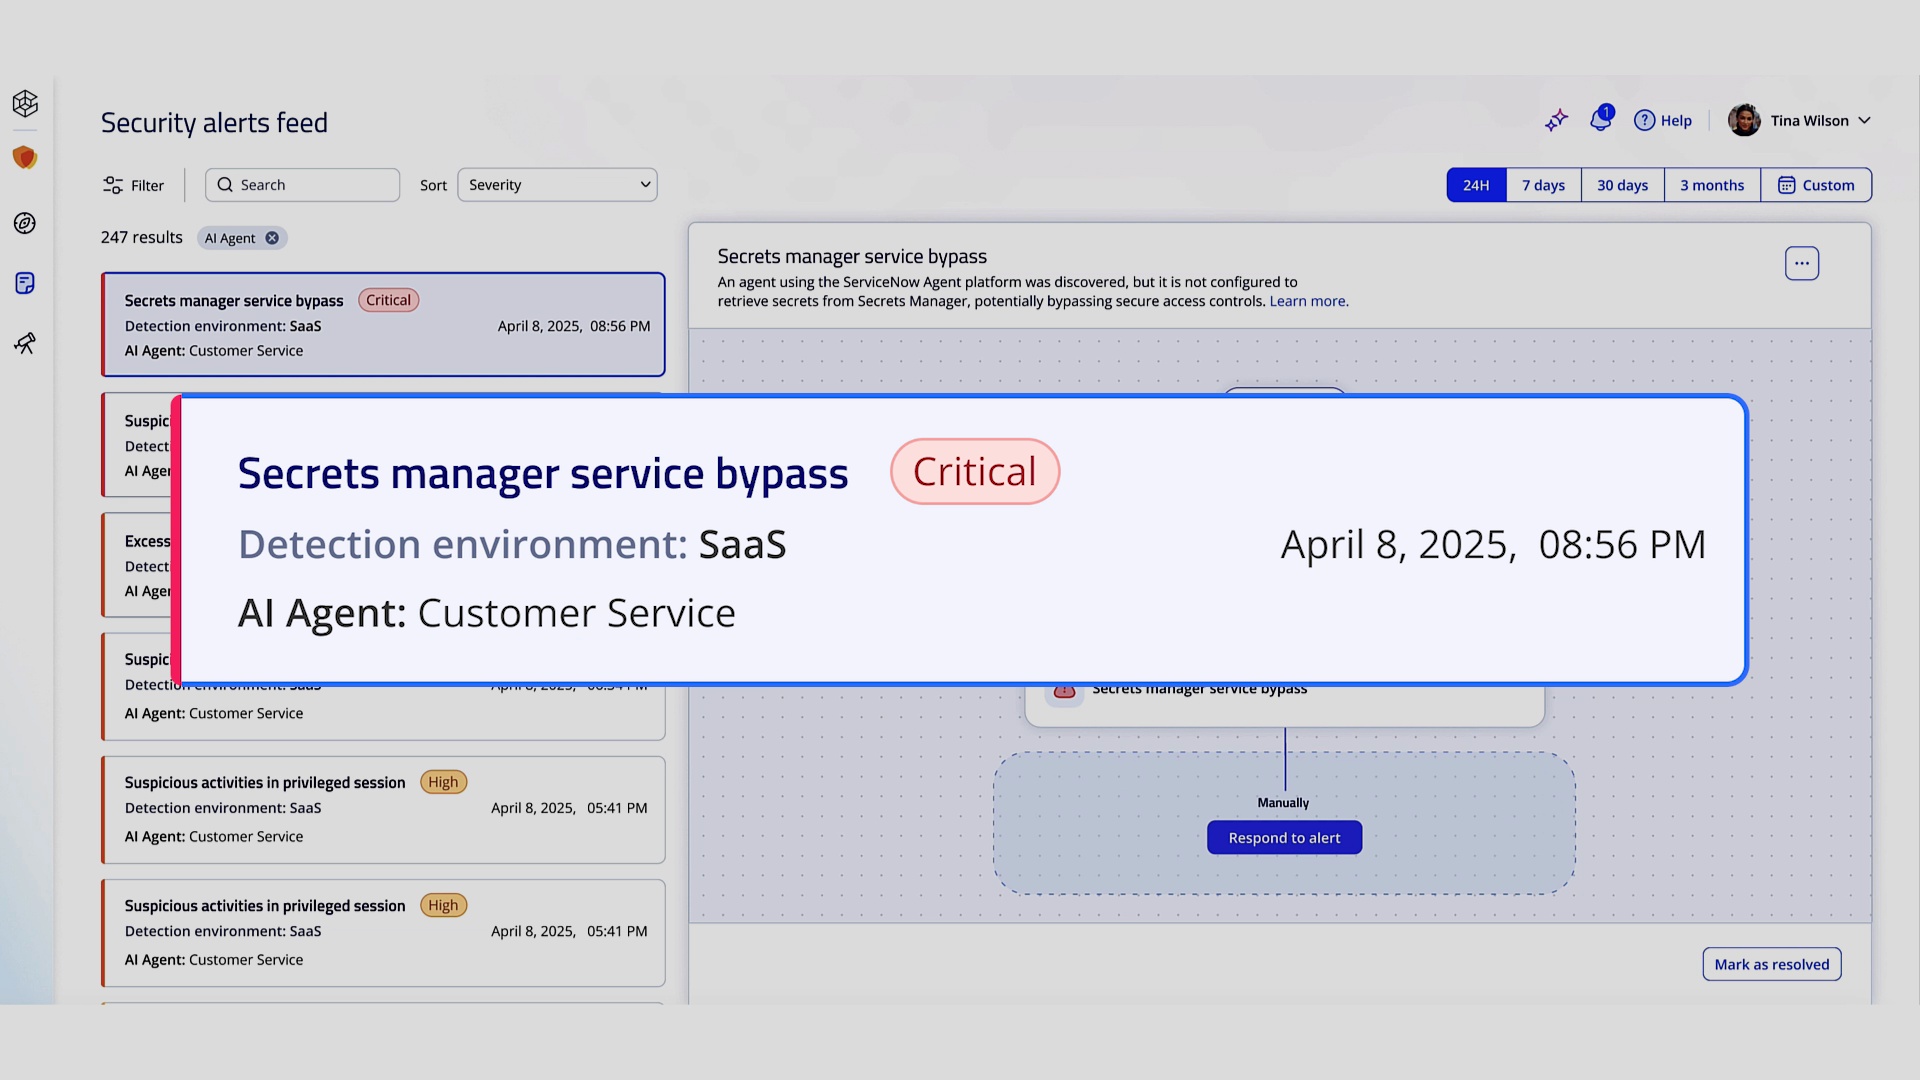Select the blue notes icon in sidebar
The height and width of the screenshot is (1080, 1920).
(x=24, y=283)
